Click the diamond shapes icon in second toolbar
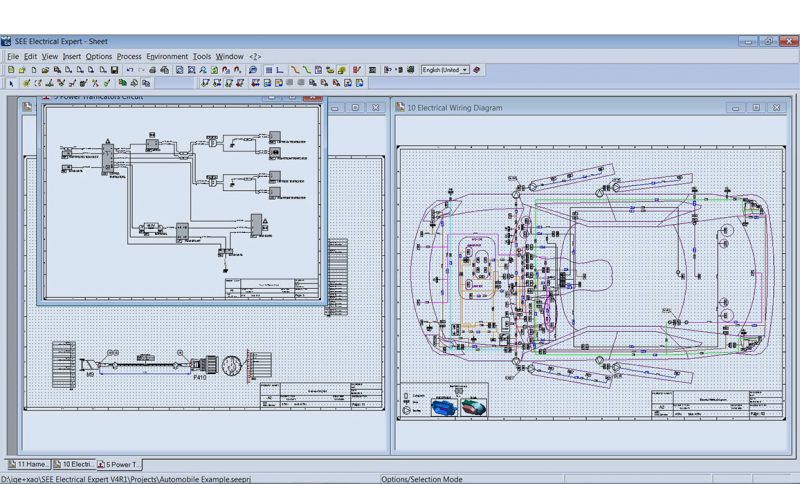This screenshot has height=484, width=800. point(134,83)
